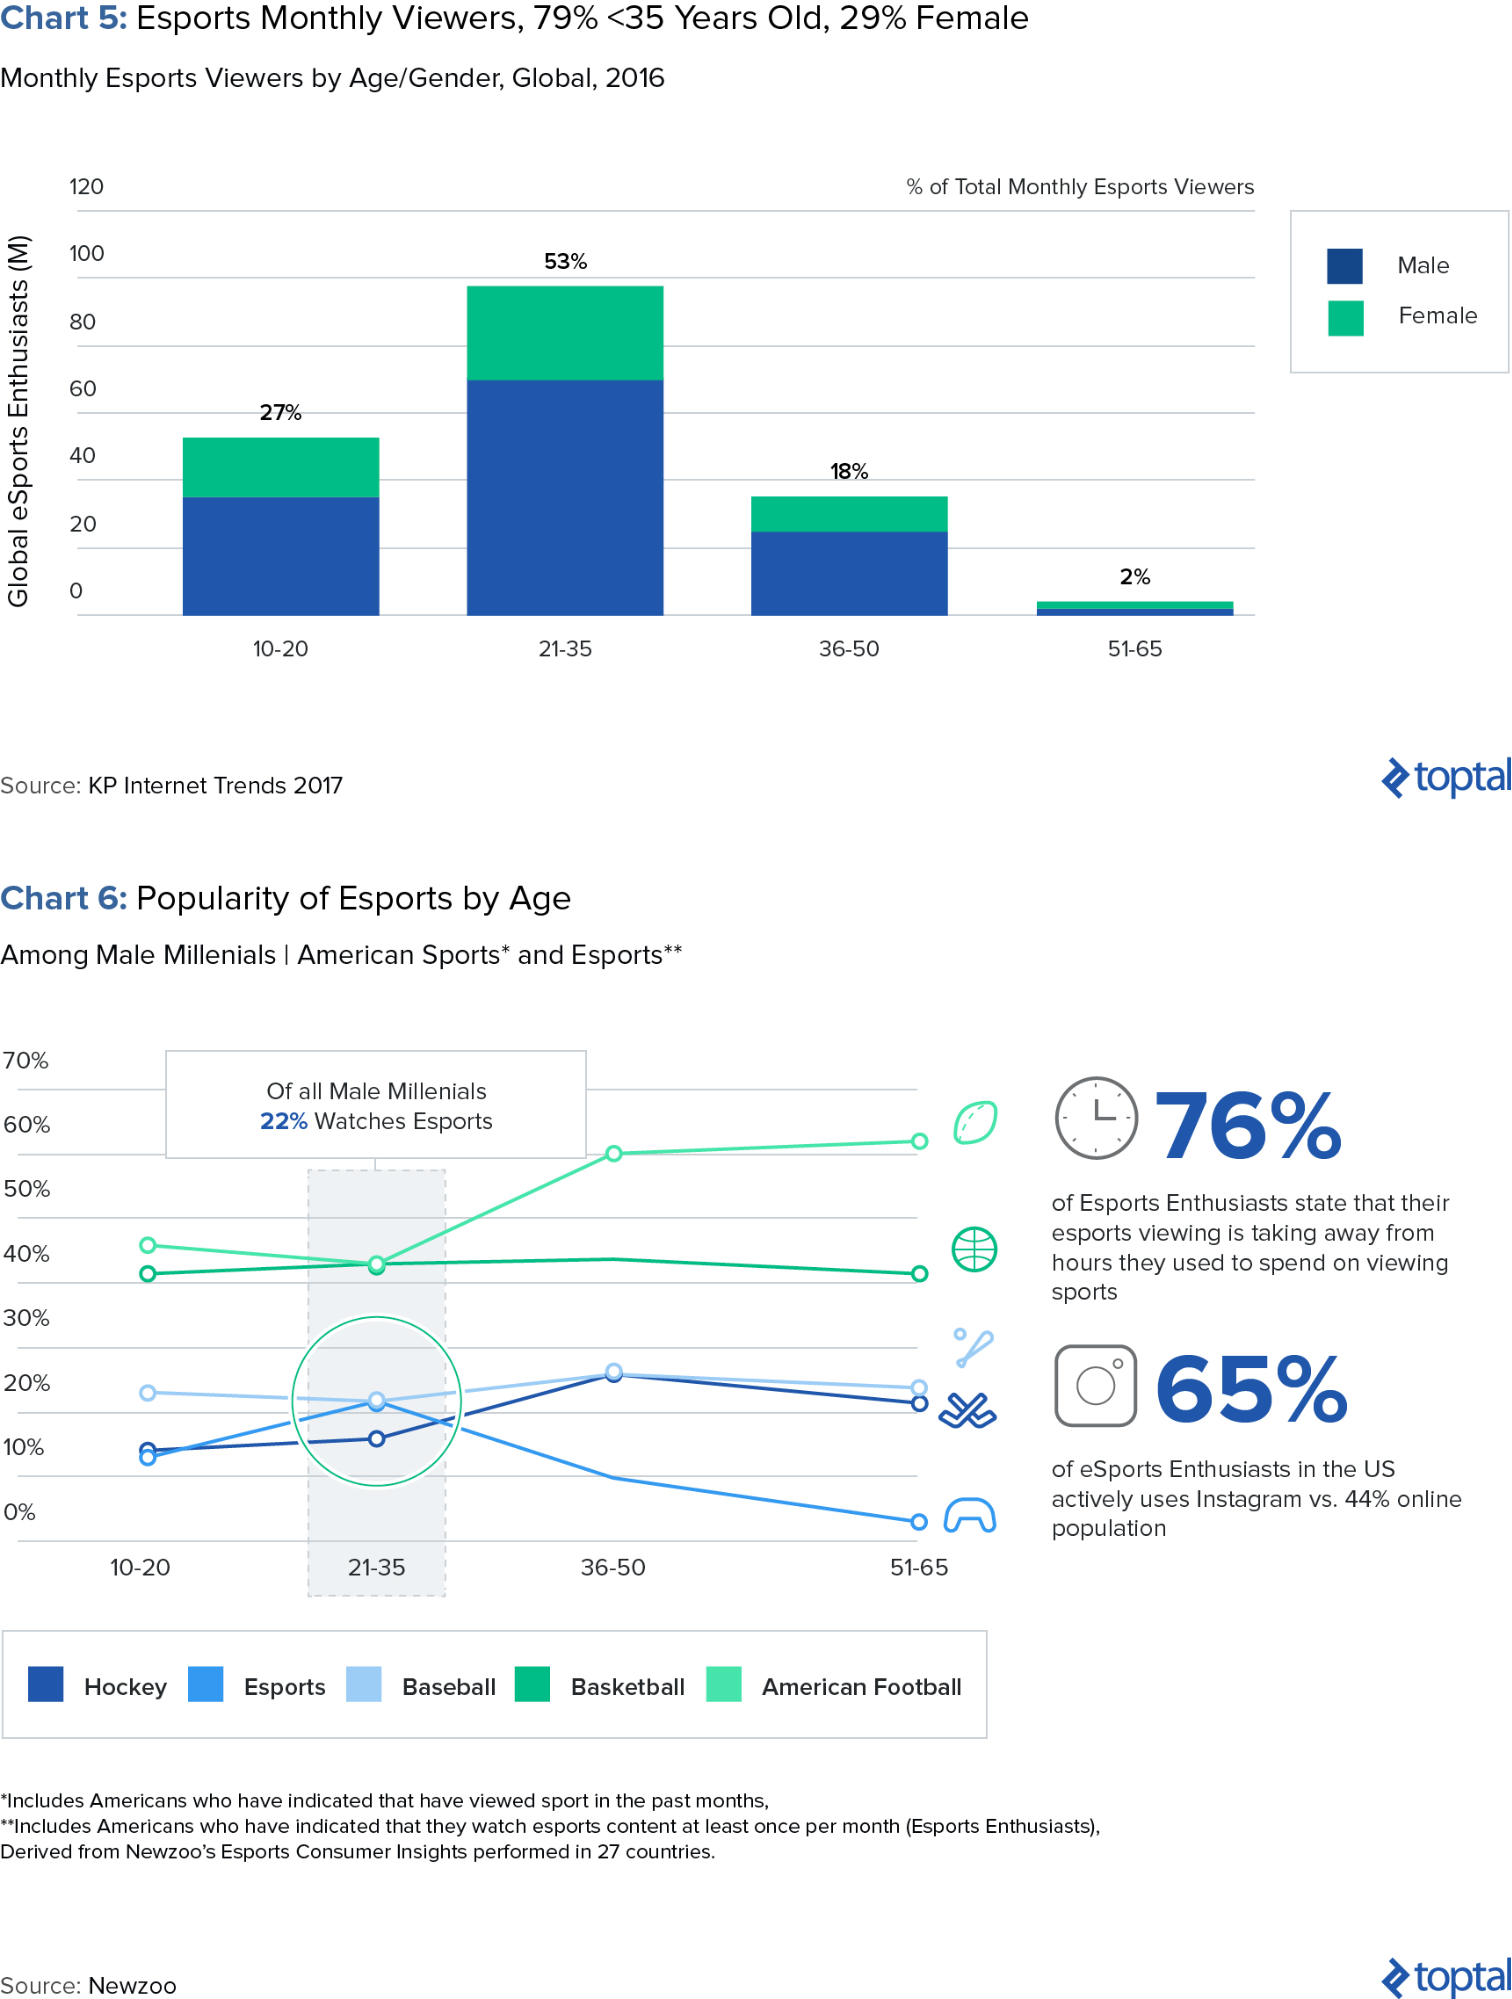1512x1999 pixels.
Task: Click the Hockey legend swatch
Action: [46, 1684]
